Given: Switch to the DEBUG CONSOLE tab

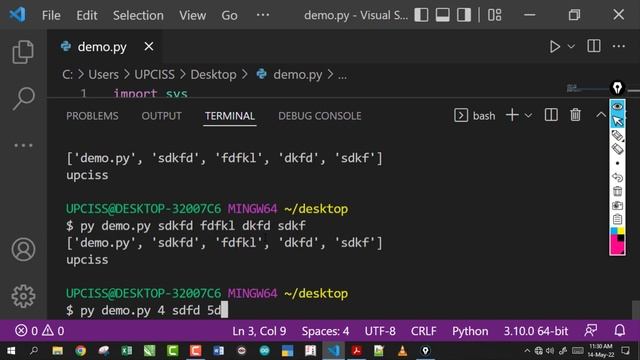Looking at the screenshot, I should click(x=320, y=116).
